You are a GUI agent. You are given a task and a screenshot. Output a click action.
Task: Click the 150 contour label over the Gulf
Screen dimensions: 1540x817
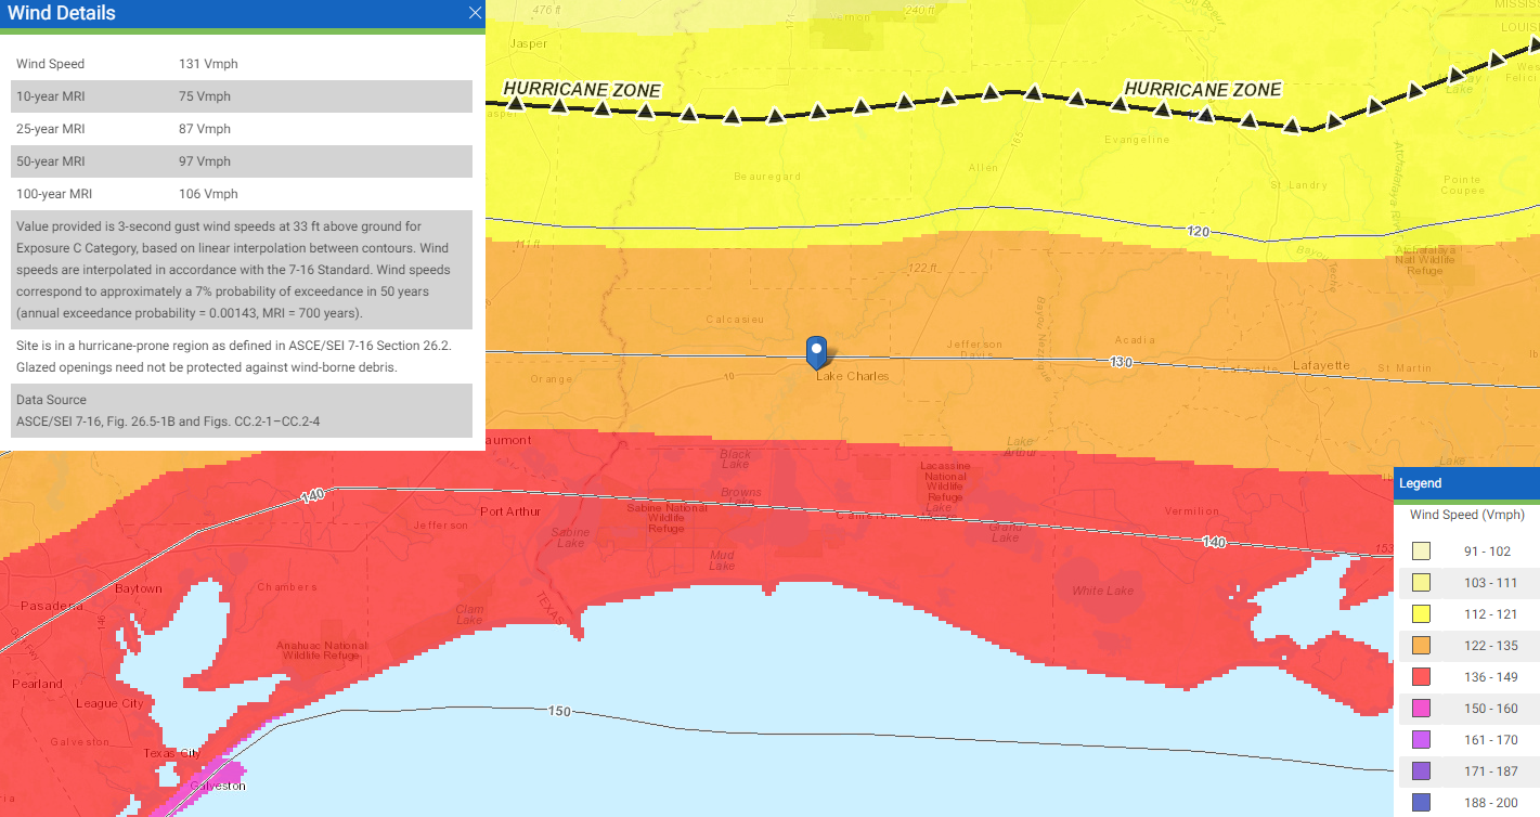point(559,711)
